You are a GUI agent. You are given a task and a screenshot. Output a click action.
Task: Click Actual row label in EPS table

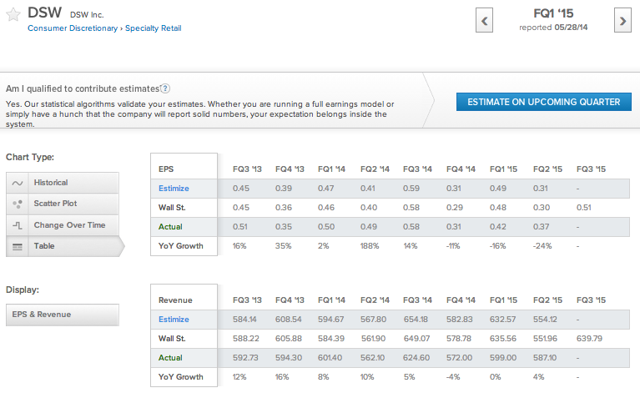point(170,227)
